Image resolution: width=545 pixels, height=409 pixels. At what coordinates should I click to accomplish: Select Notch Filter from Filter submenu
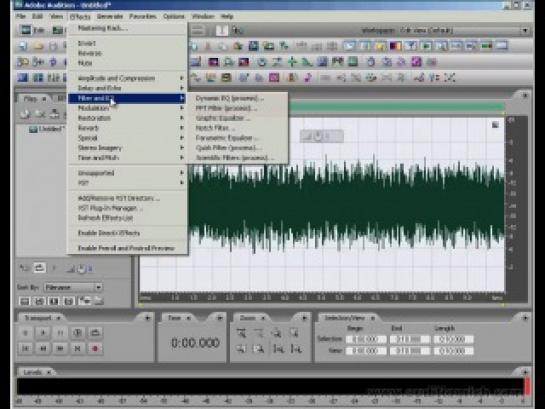pos(238,128)
